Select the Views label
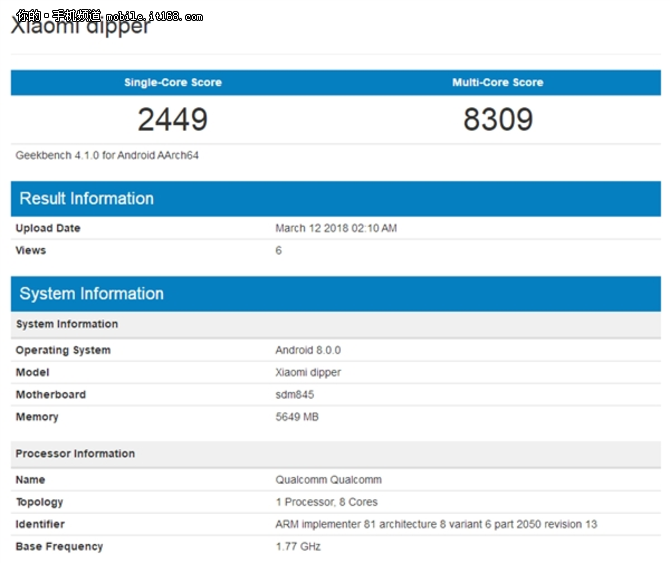The width and height of the screenshot is (670, 563). tap(31, 250)
